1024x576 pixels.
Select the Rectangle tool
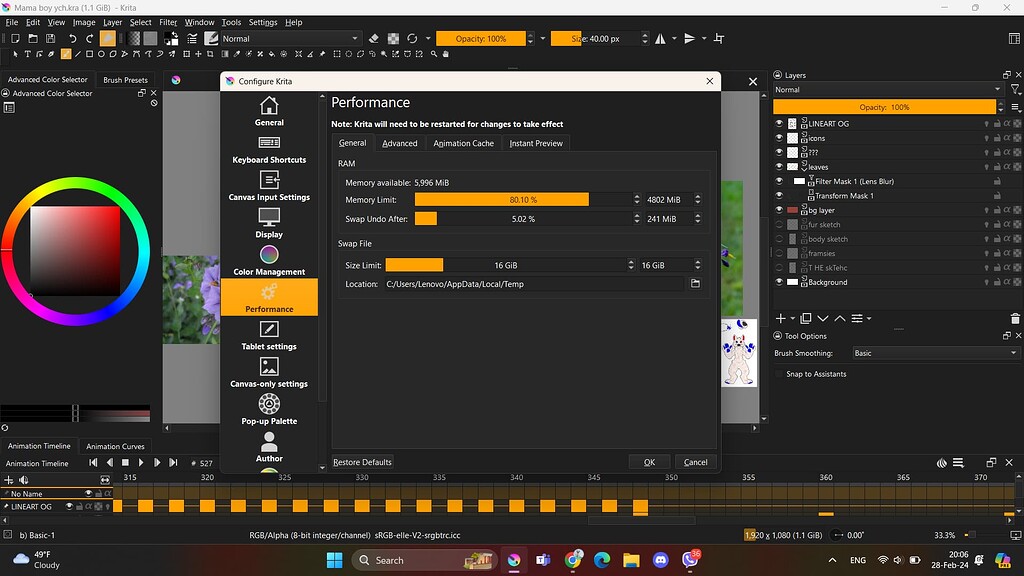pos(89,54)
